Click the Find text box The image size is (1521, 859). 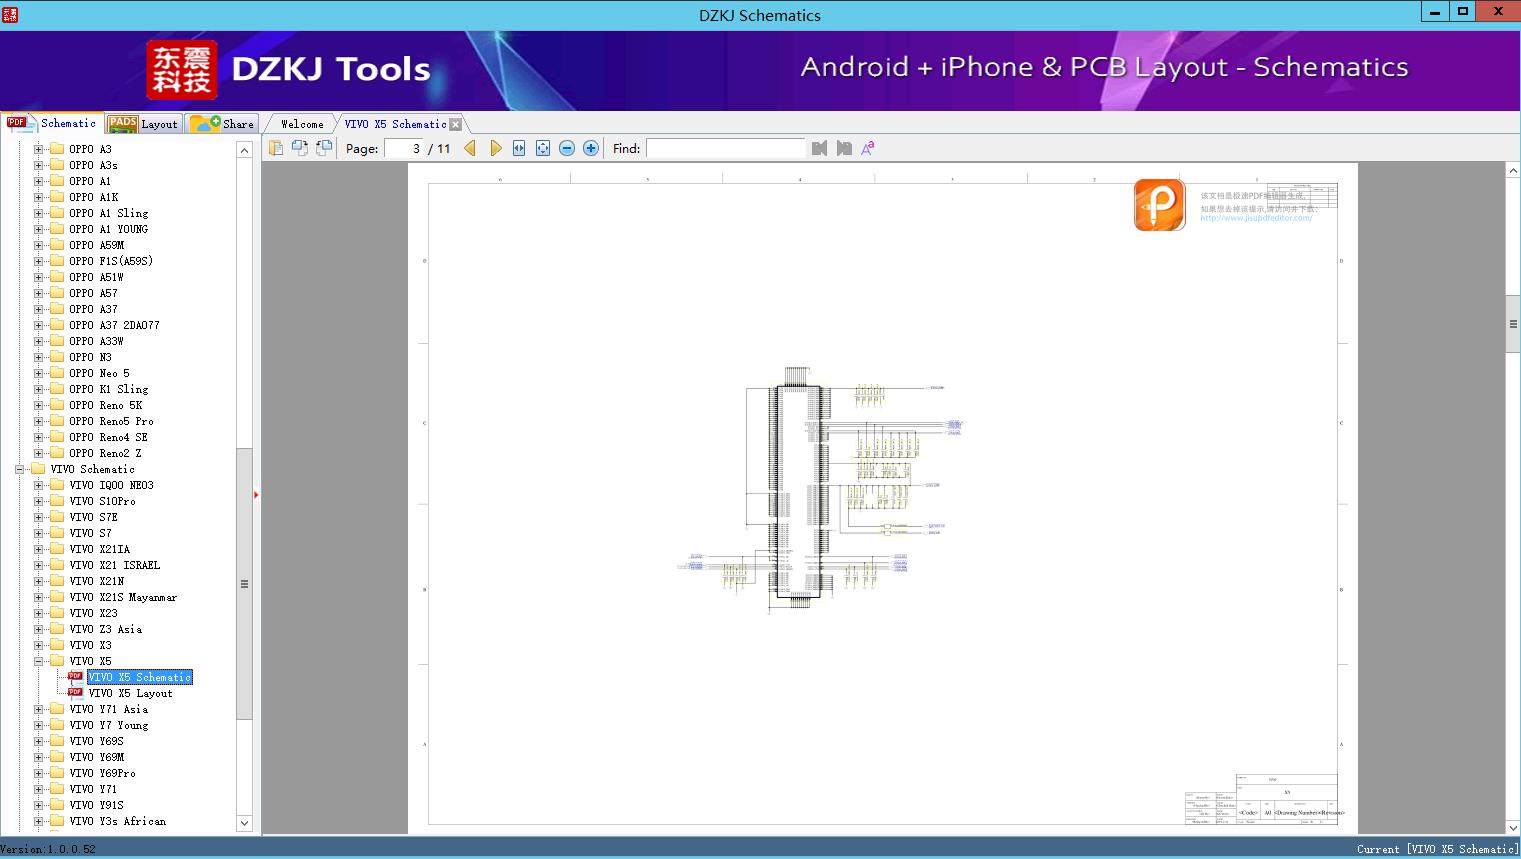[x=726, y=148]
